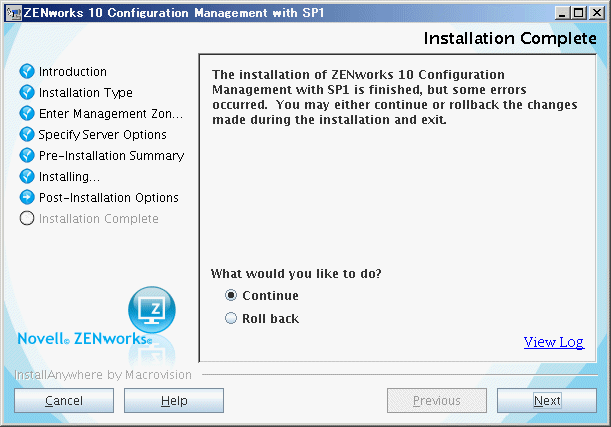Maximize the installer window
The image size is (611, 427).
(579, 13)
